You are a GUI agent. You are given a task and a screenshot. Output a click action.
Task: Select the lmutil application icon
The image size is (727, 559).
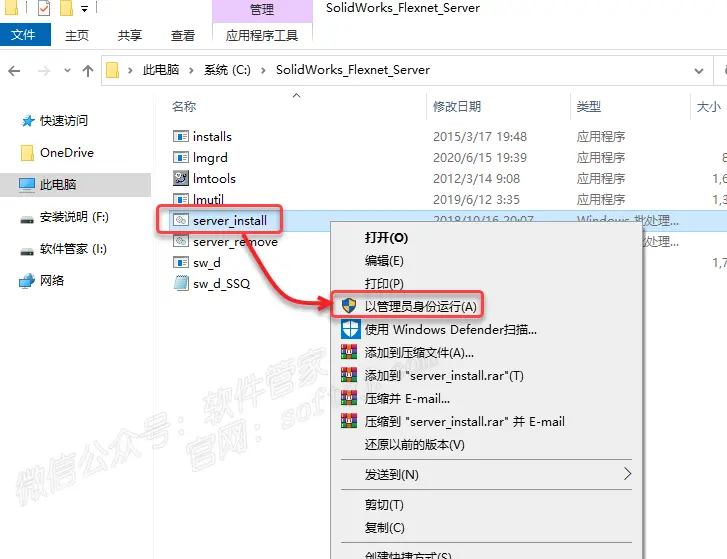[181, 199]
